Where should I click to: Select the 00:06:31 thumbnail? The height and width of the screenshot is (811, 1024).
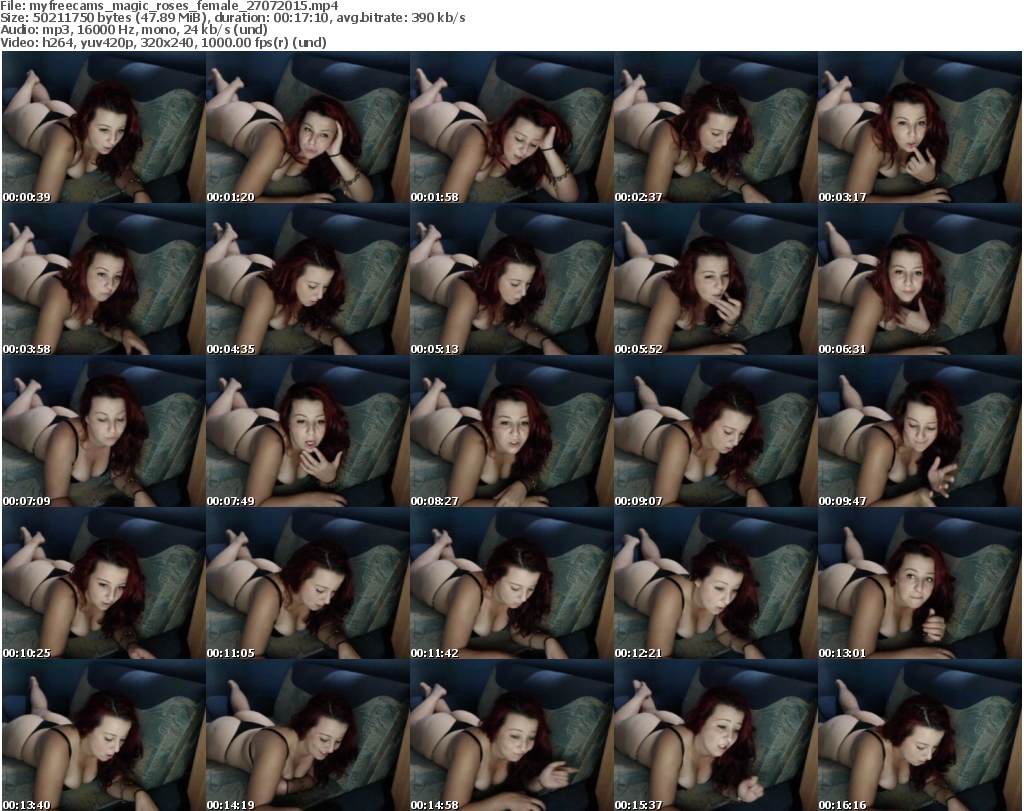(920, 279)
